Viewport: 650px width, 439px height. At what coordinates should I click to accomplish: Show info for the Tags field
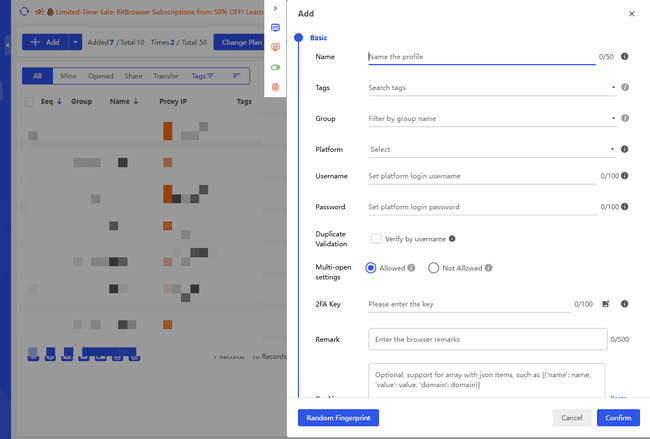[x=625, y=87]
